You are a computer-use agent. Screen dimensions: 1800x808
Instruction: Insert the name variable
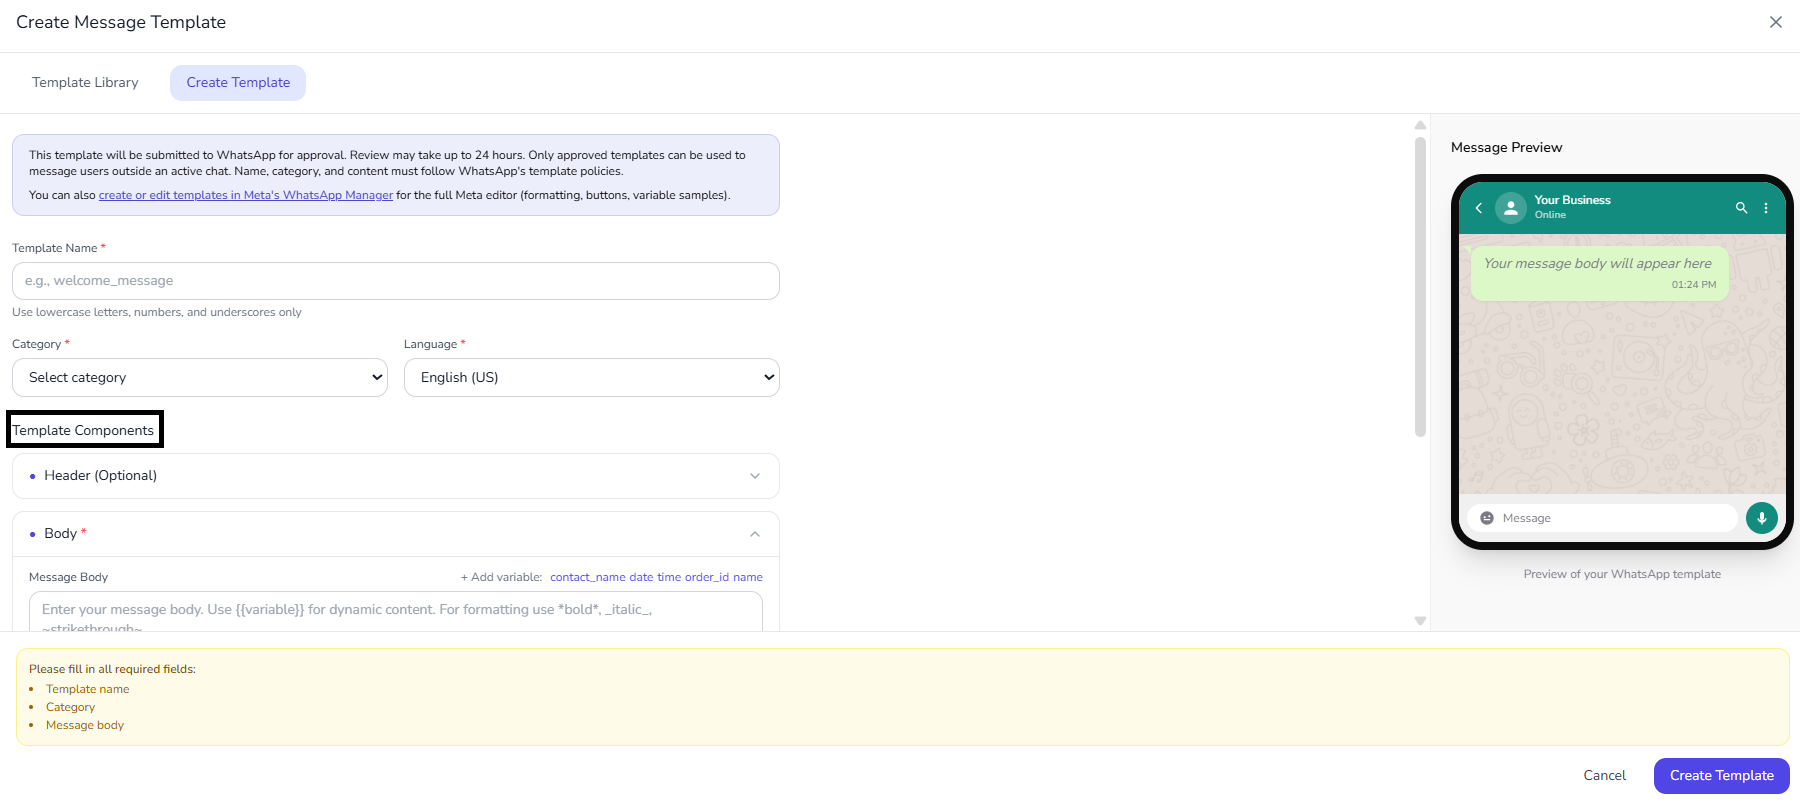point(748,577)
